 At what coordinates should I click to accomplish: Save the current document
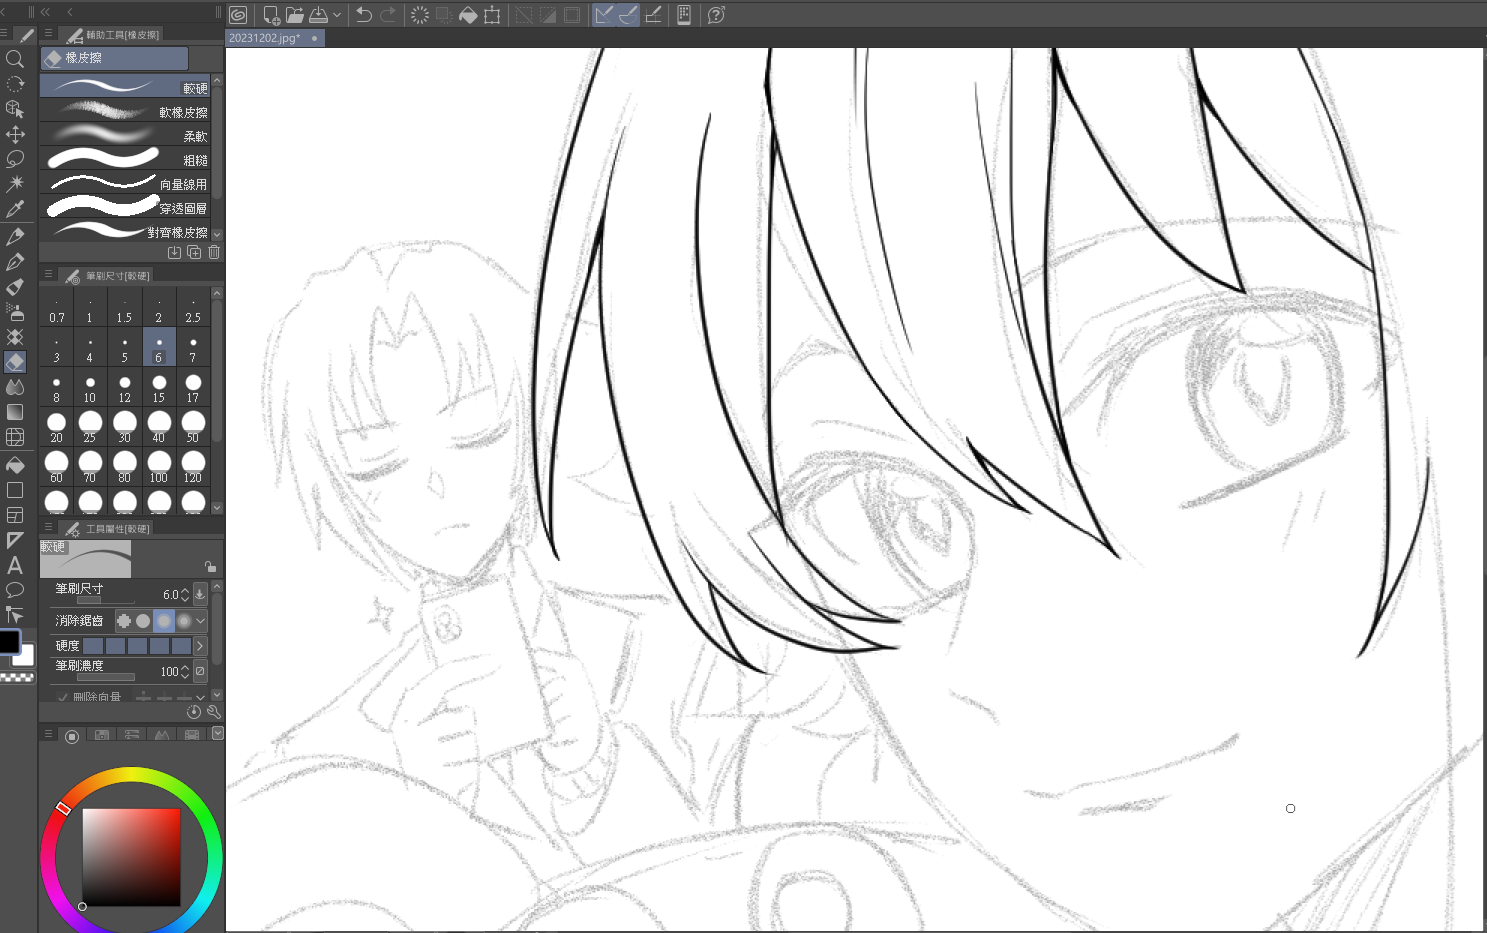[x=319, y=15]
